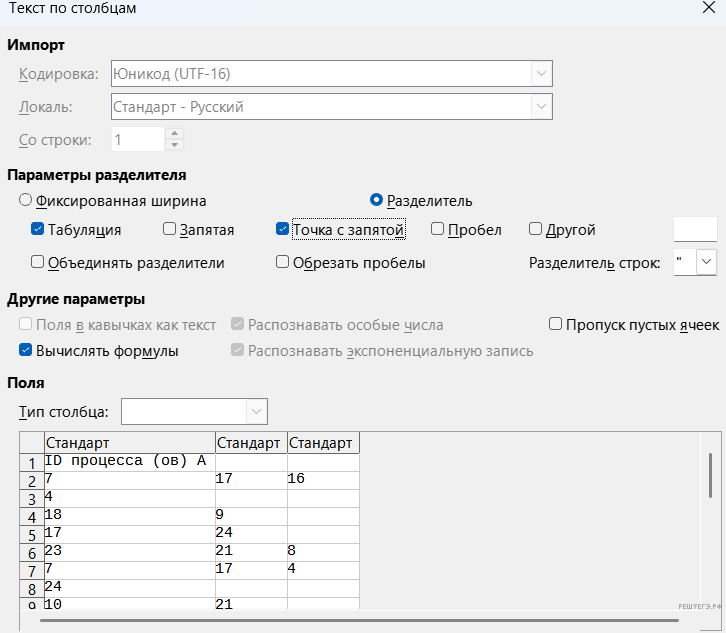Check Пропуск пустых ячеек option
The height and width of the screenshot is (633, 726).
tap(556, 325)
